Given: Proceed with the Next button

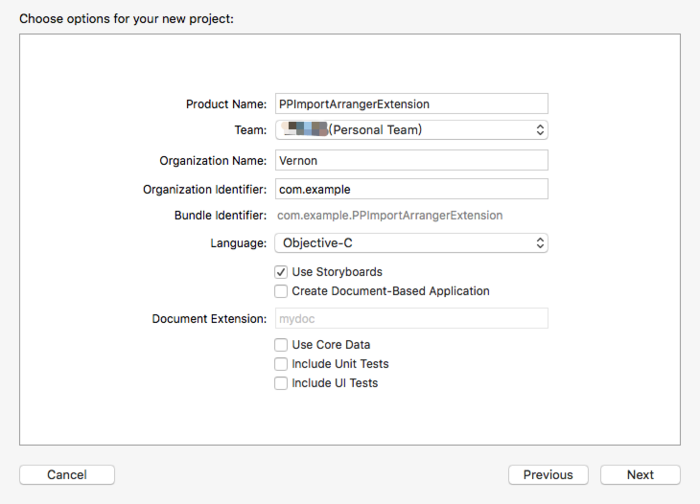Looking at the screenshot, I should click(x=640, y=475).
